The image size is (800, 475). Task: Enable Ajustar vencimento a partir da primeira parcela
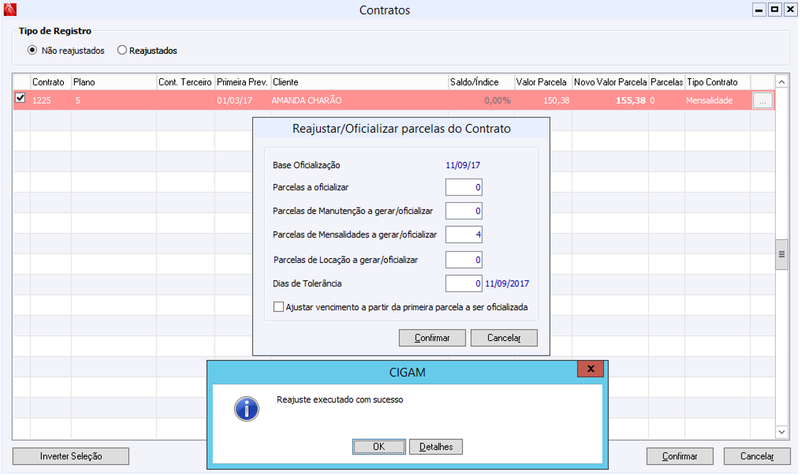(x=279, y=307)
